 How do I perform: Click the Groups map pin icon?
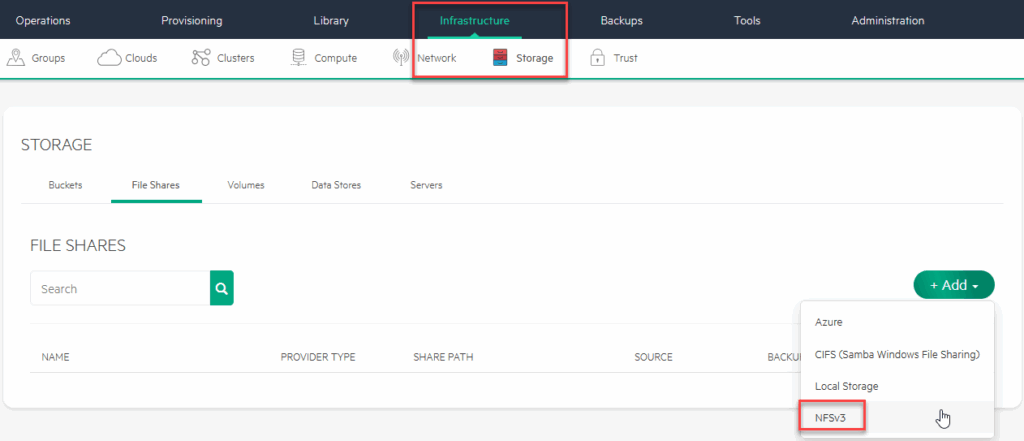(15, 58)
